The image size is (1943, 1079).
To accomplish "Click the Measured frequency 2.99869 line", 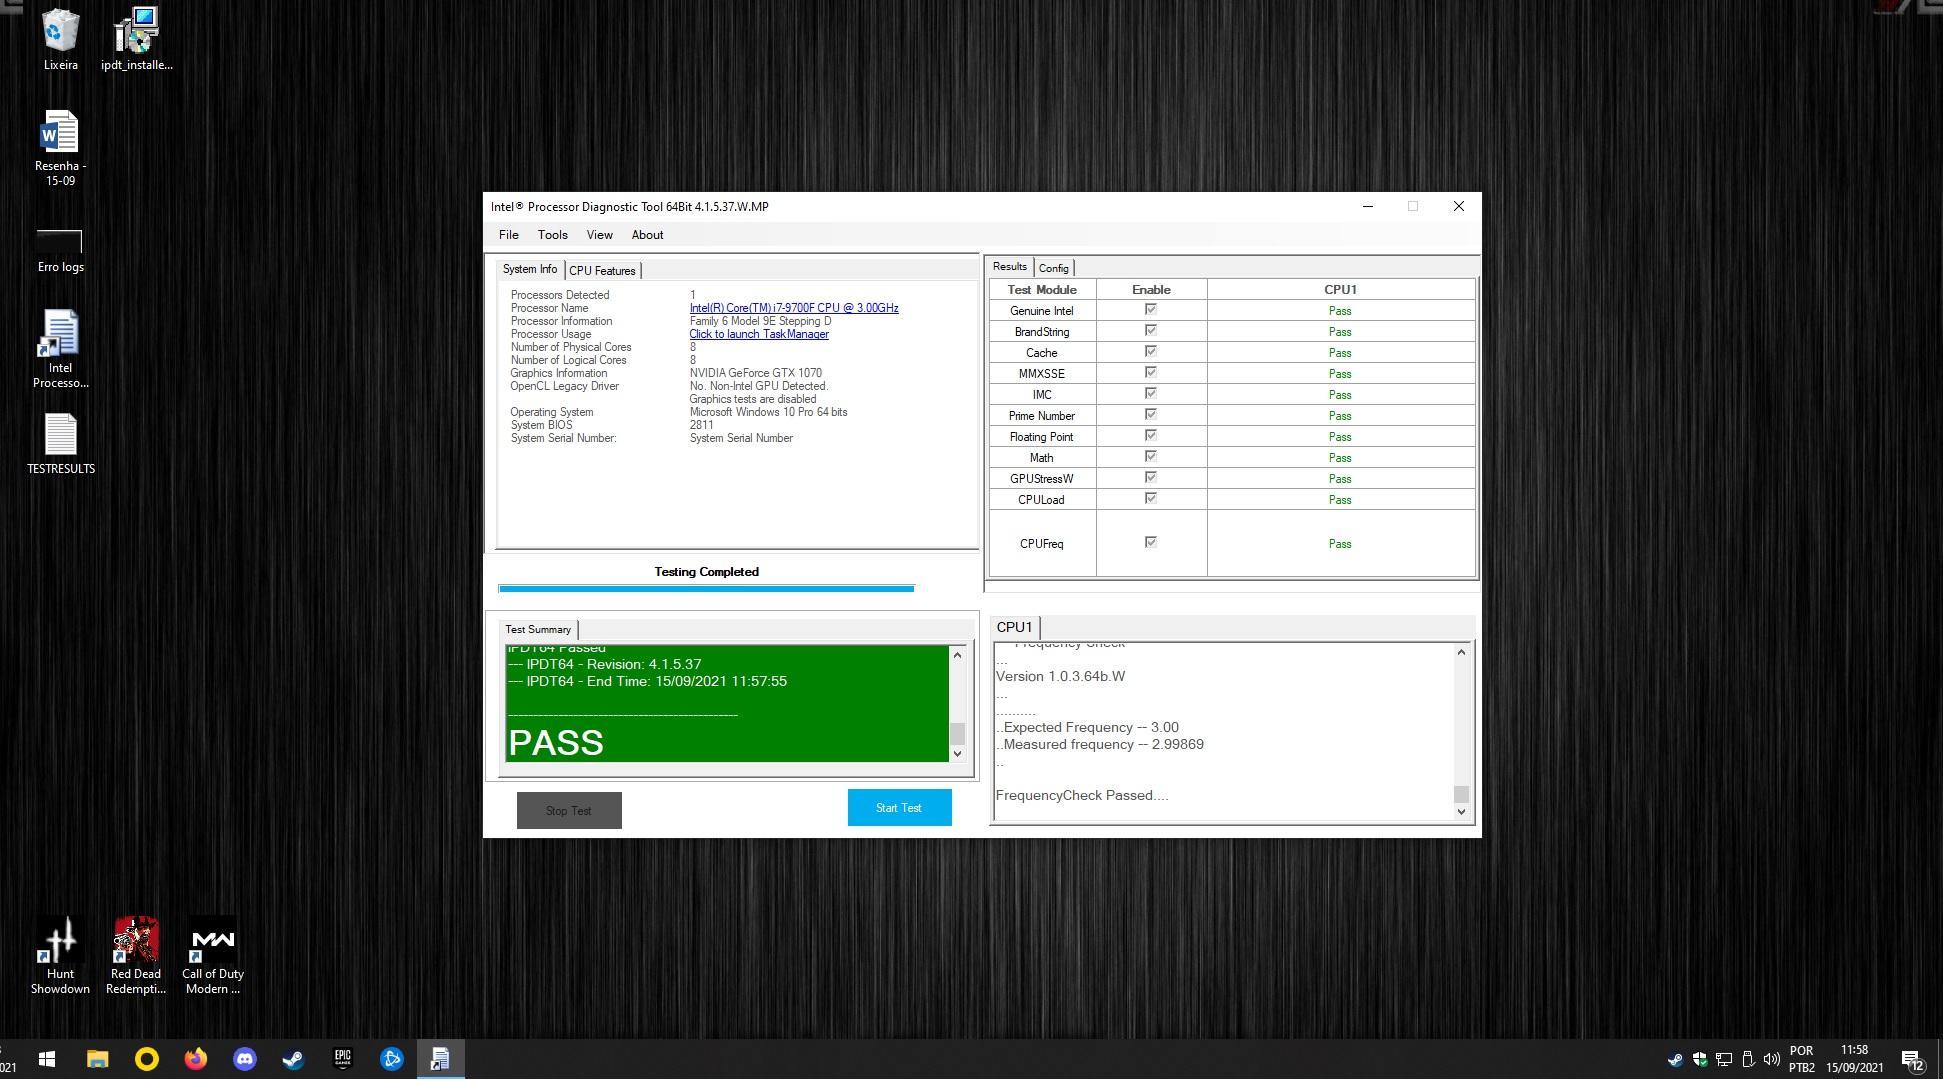I will [1100, 745].
